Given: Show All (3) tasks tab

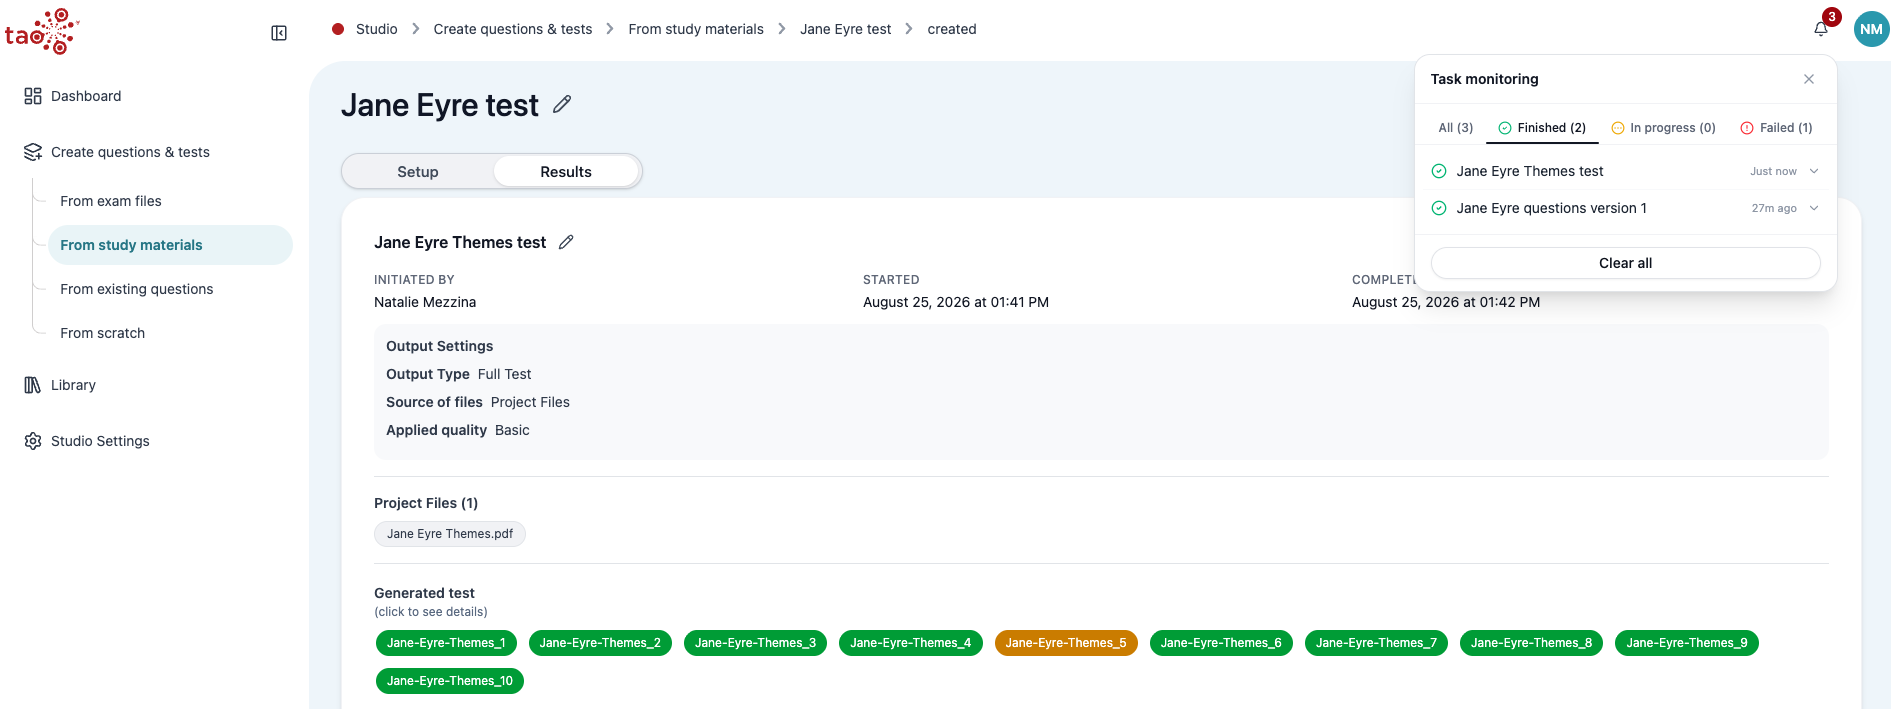Looking at the screenshot, I should coord(1455,128).
